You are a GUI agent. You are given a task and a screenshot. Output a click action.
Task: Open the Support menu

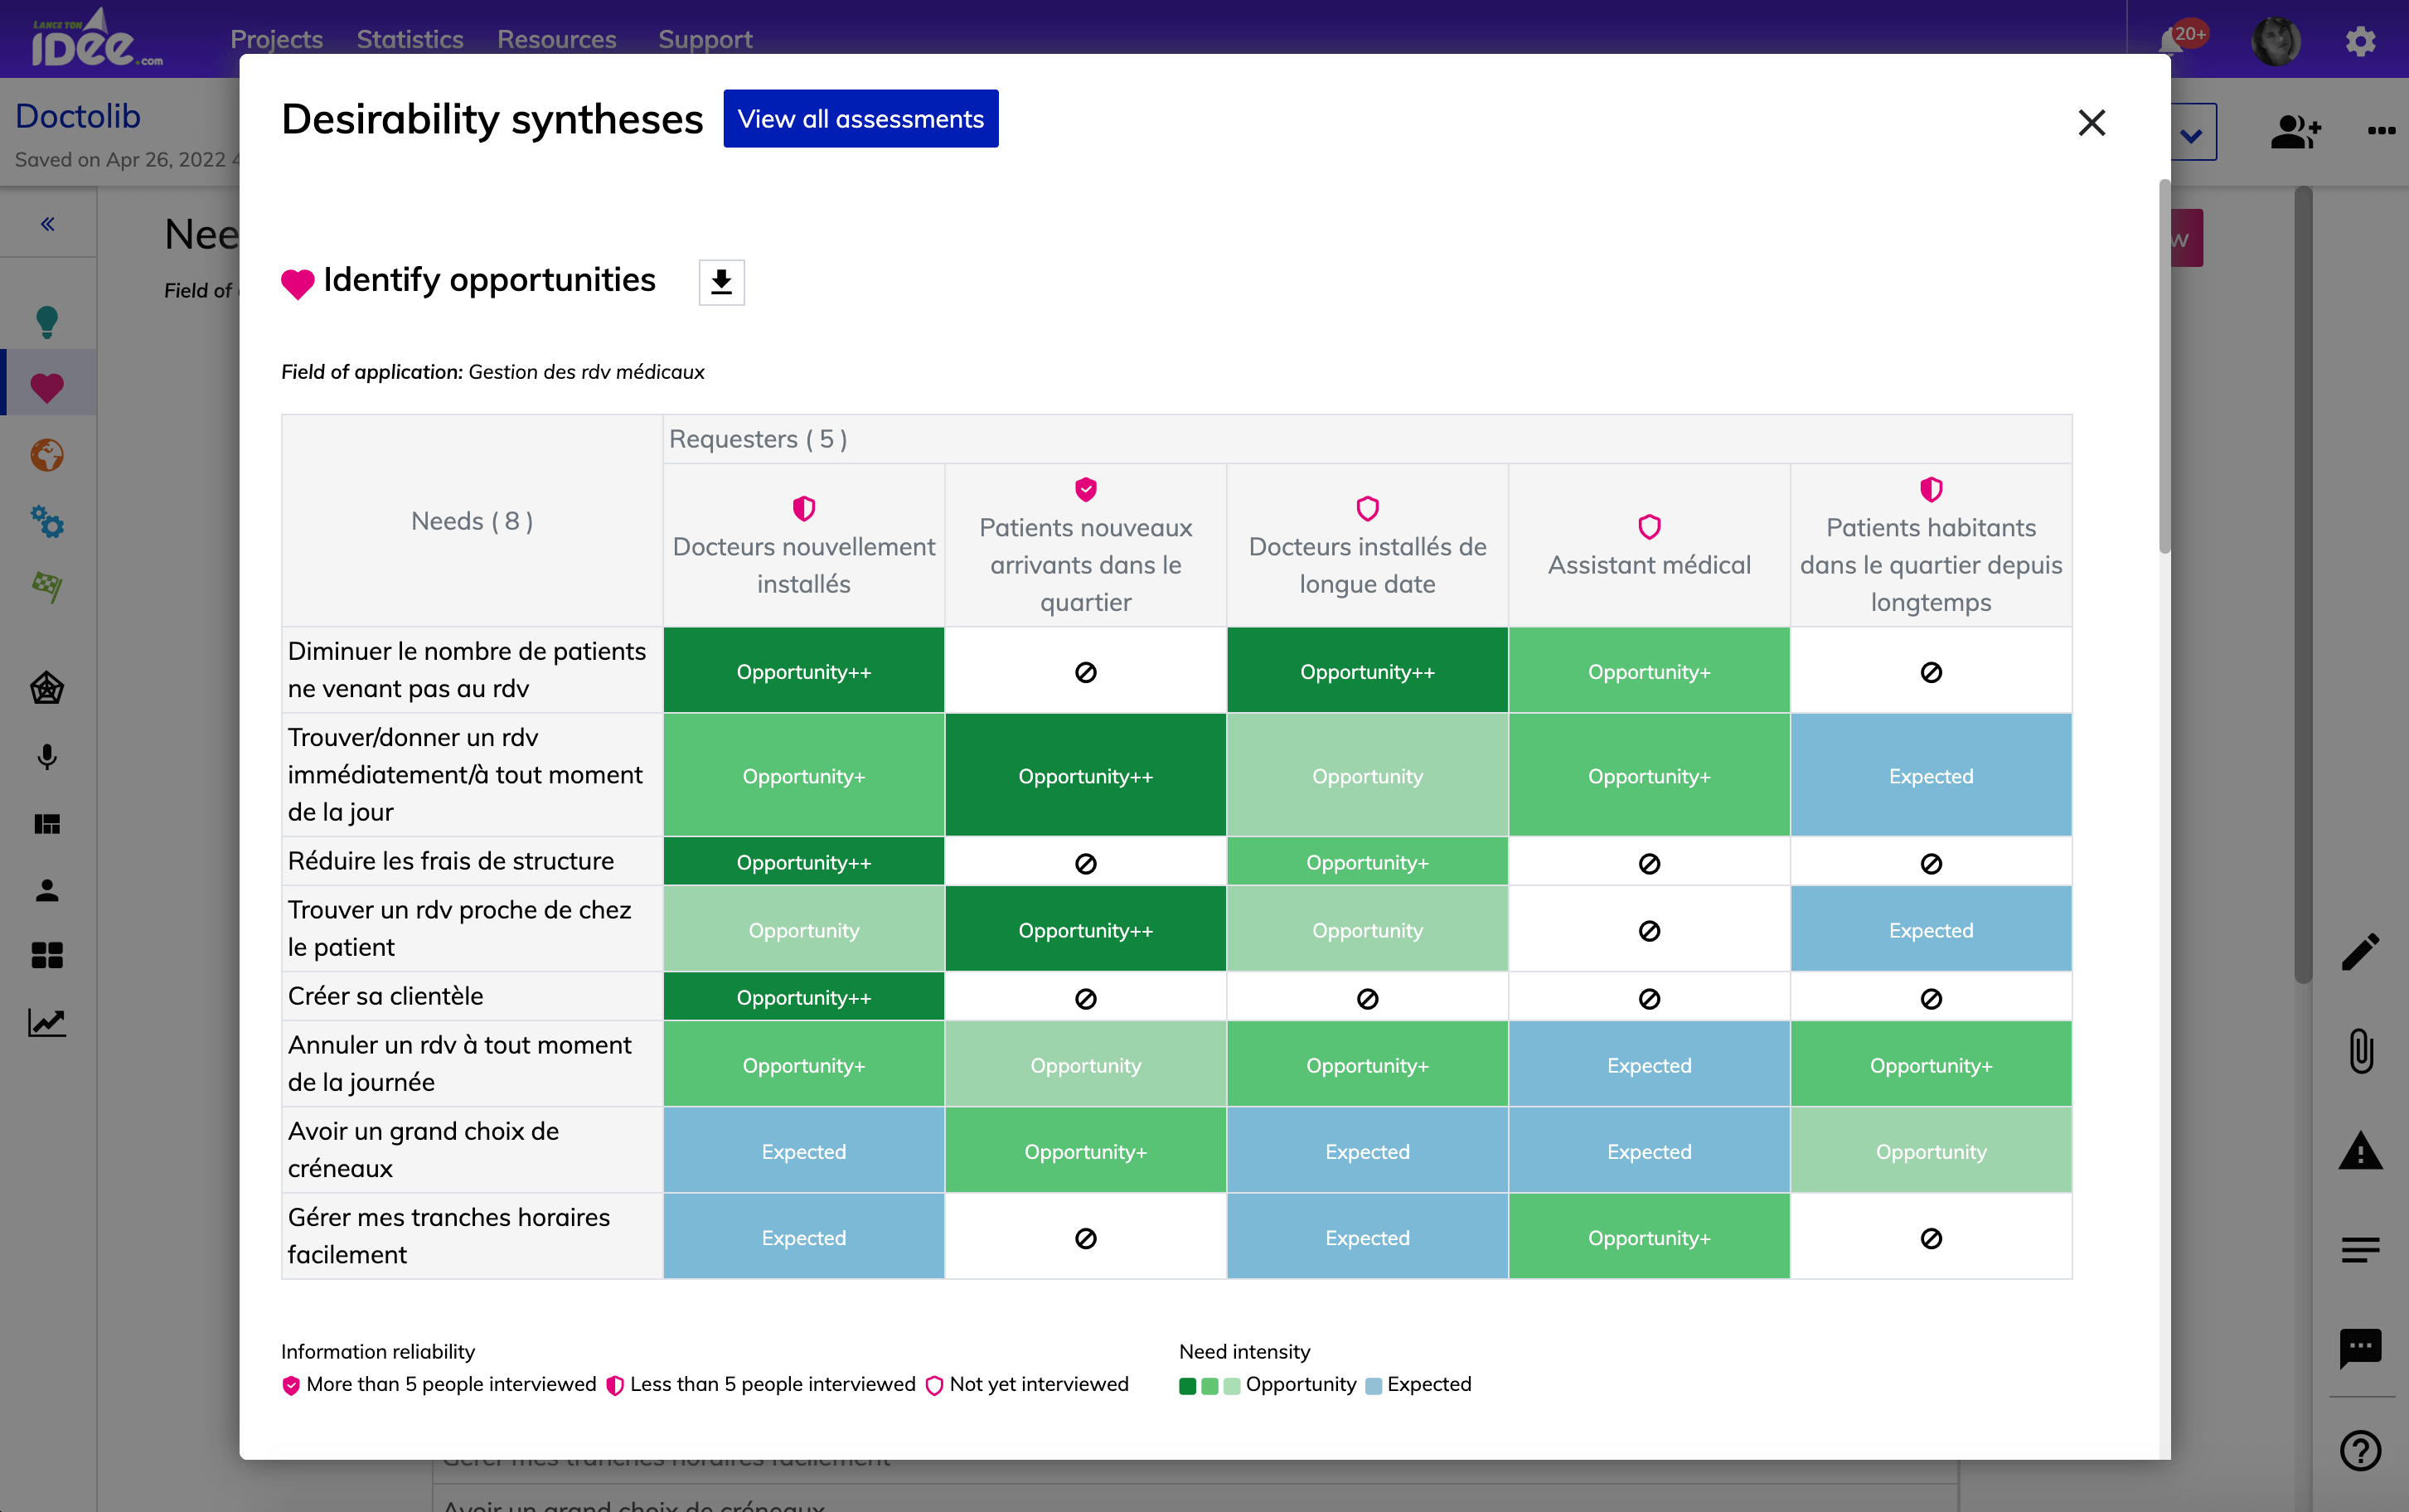pos(705,39)
